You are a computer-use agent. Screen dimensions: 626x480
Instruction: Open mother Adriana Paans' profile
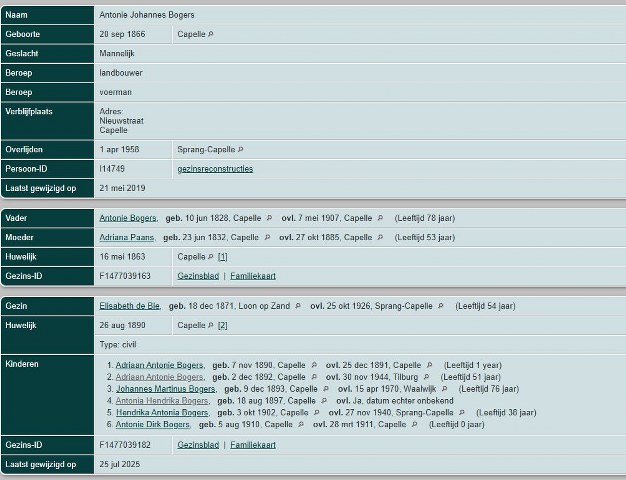127,238
